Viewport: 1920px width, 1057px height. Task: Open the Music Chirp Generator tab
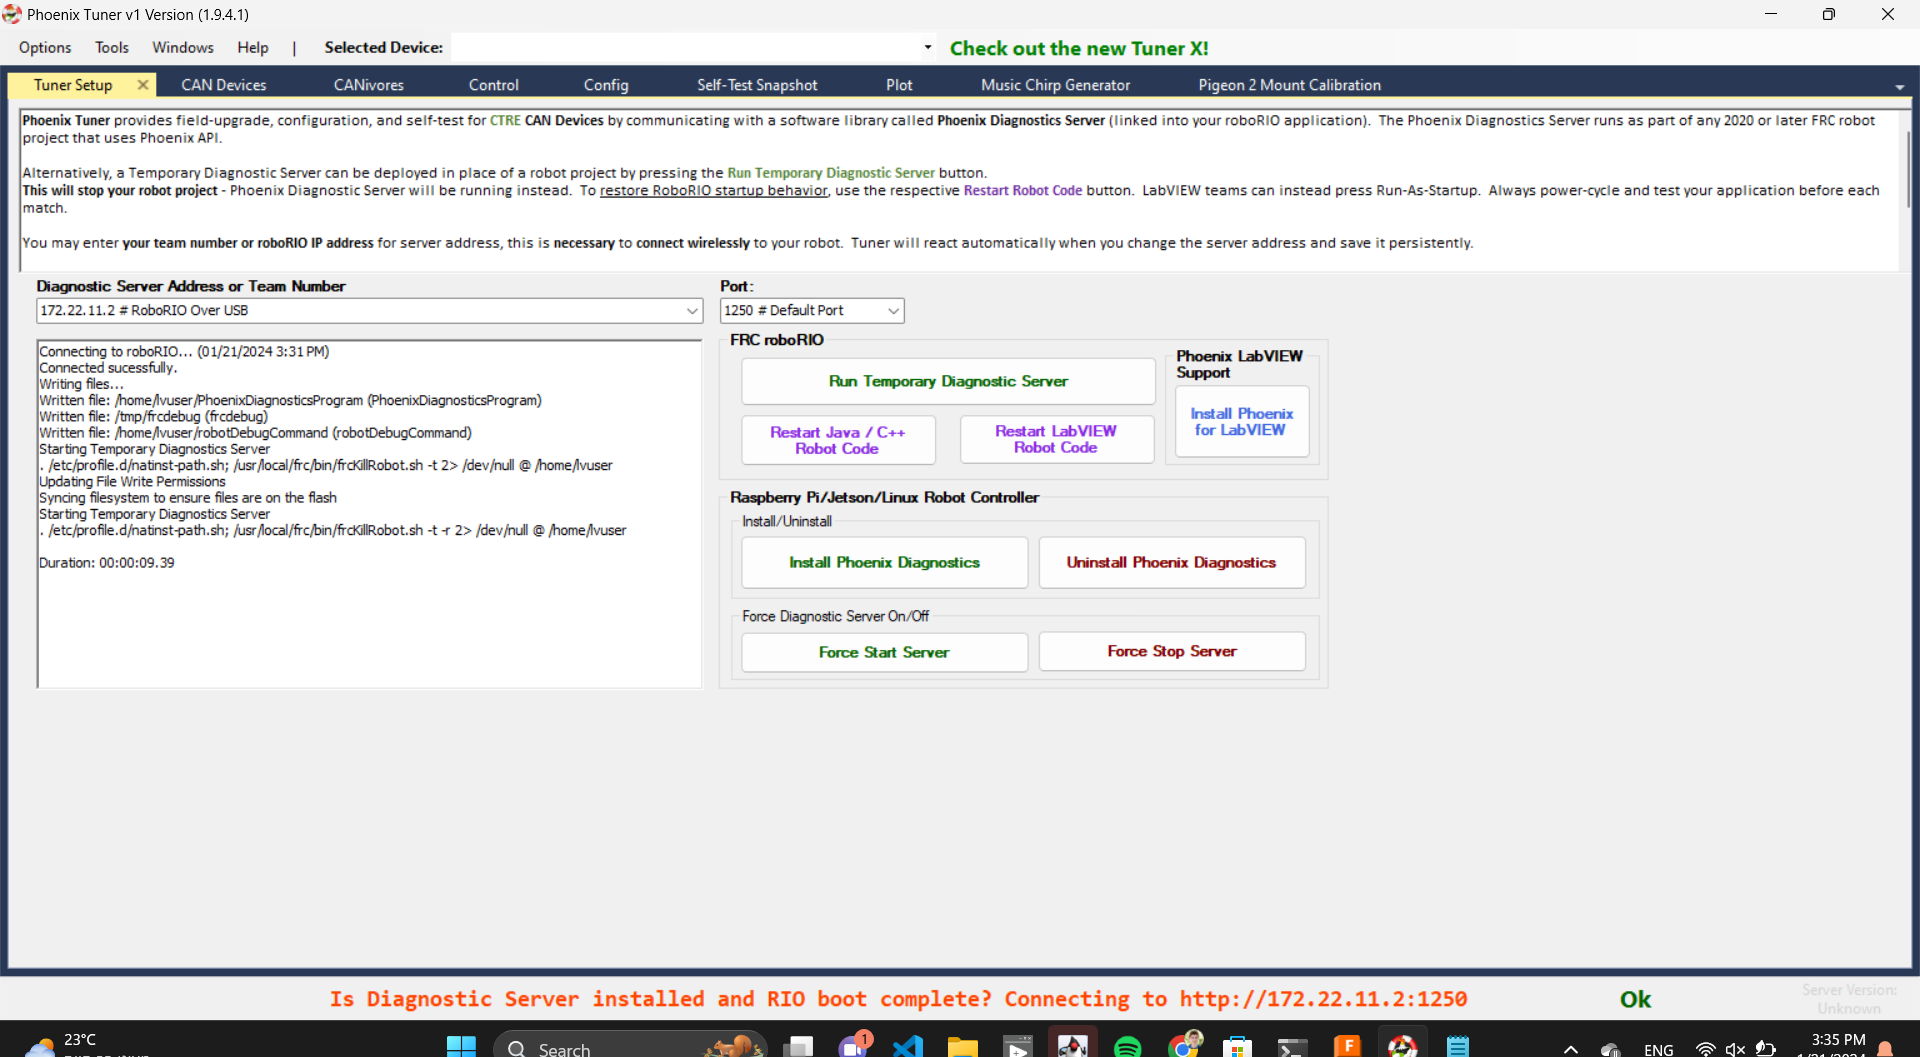1056,85
